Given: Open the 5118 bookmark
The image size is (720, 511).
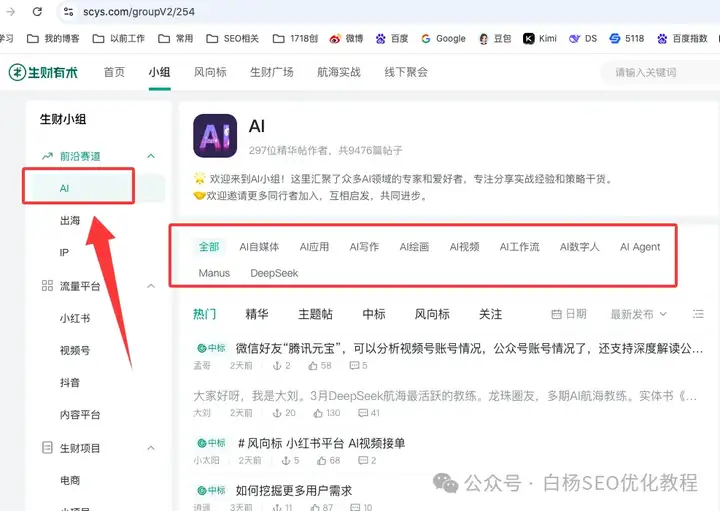Looking at the screenshot, I should point(627,39).
